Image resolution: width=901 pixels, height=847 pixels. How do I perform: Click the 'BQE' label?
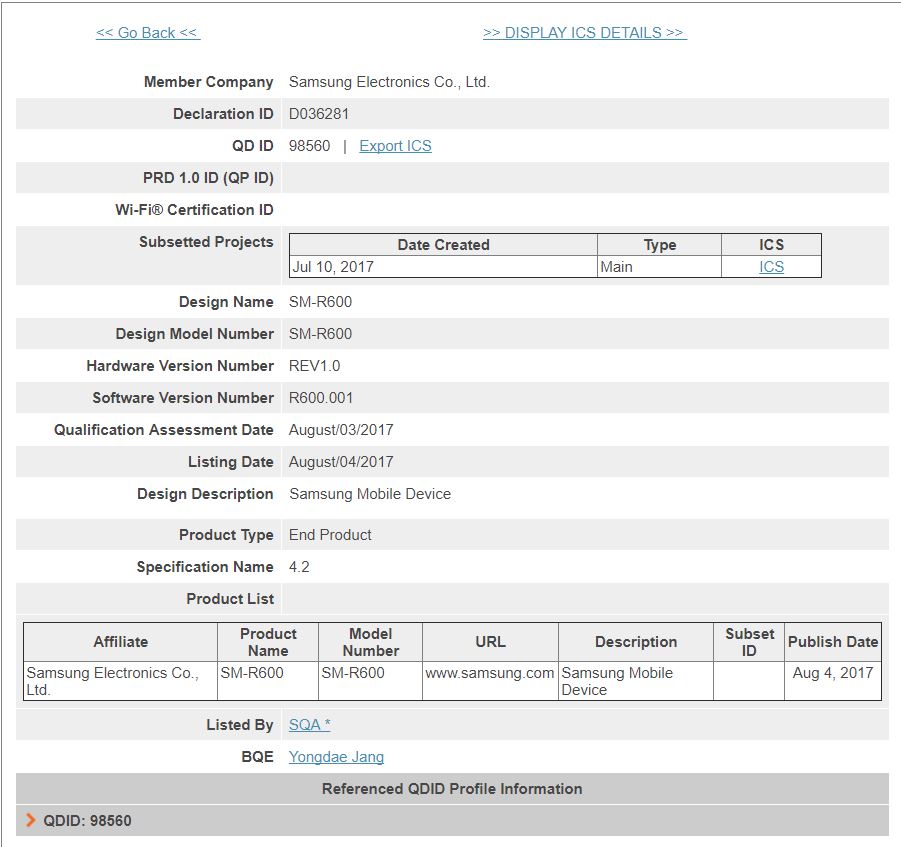pyautogui.click(x=257, y=757)
